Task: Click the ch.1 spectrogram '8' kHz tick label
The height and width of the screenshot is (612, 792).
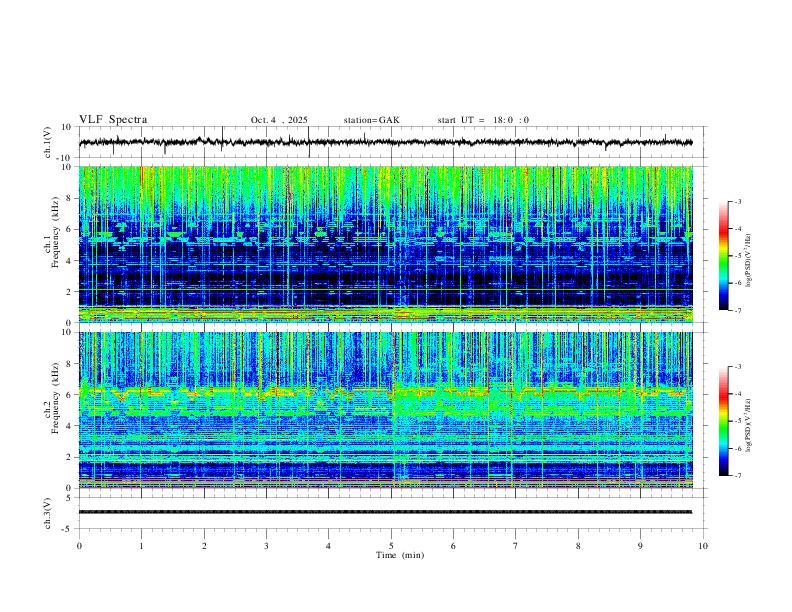Action: [x=70, y=198]
